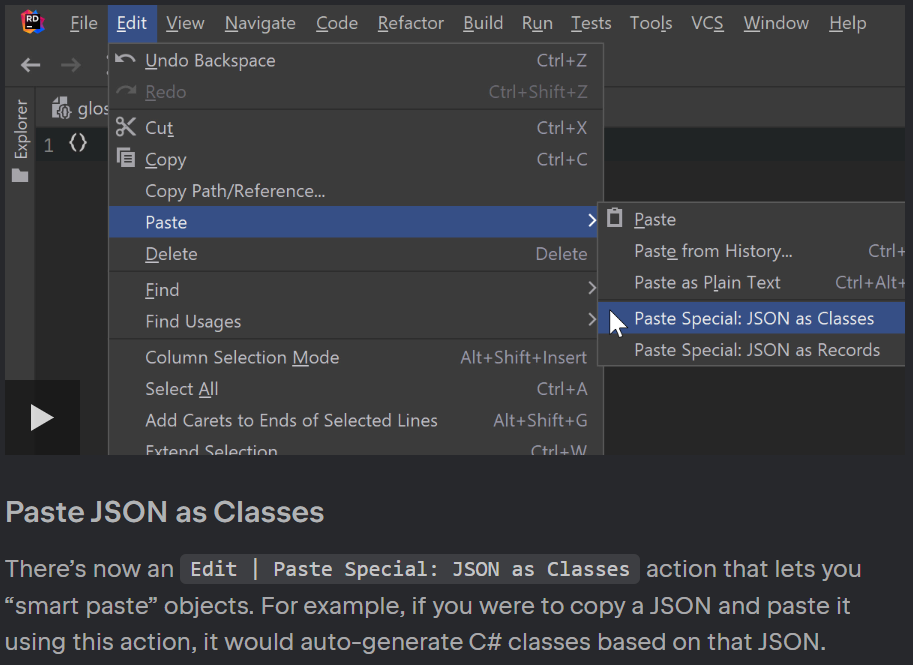Image resolution: width=913 pixels, height=665 pixels.
Task: Click the Undo Backspace arrow icon
Action: click(125, 59)
